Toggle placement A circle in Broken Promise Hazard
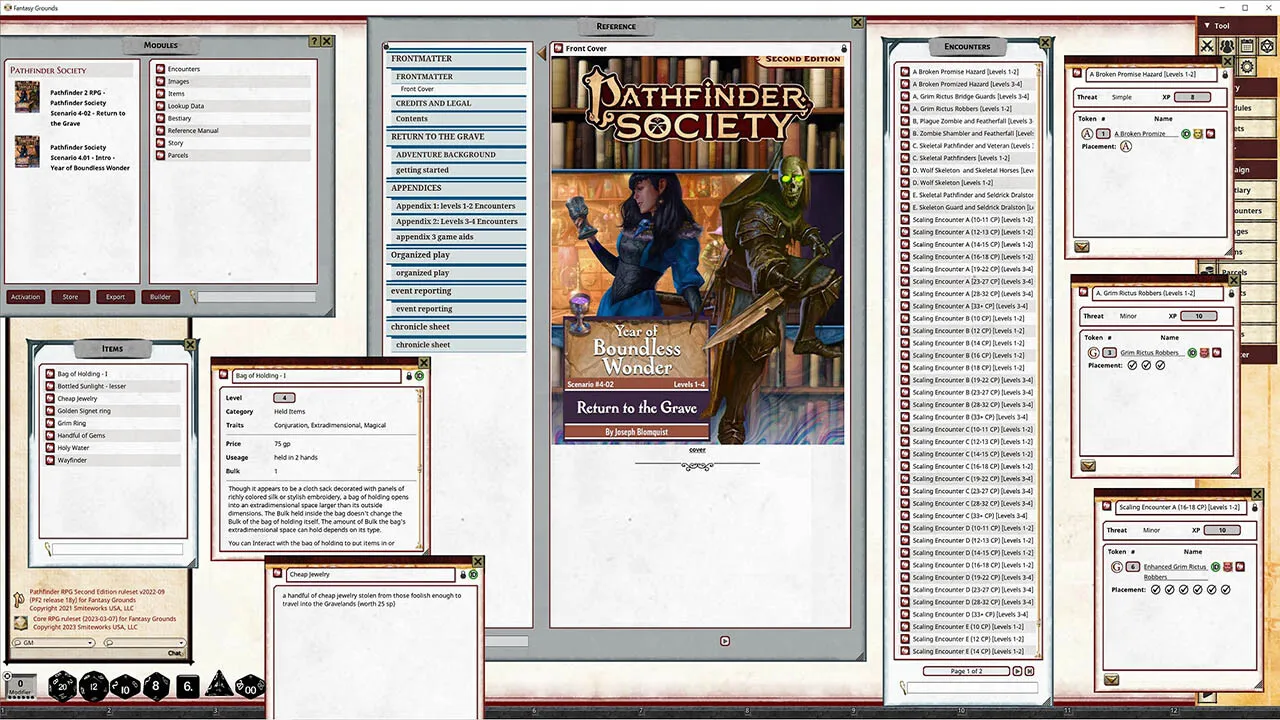This screenshot has width=1280, height=720. [1125, 146]
